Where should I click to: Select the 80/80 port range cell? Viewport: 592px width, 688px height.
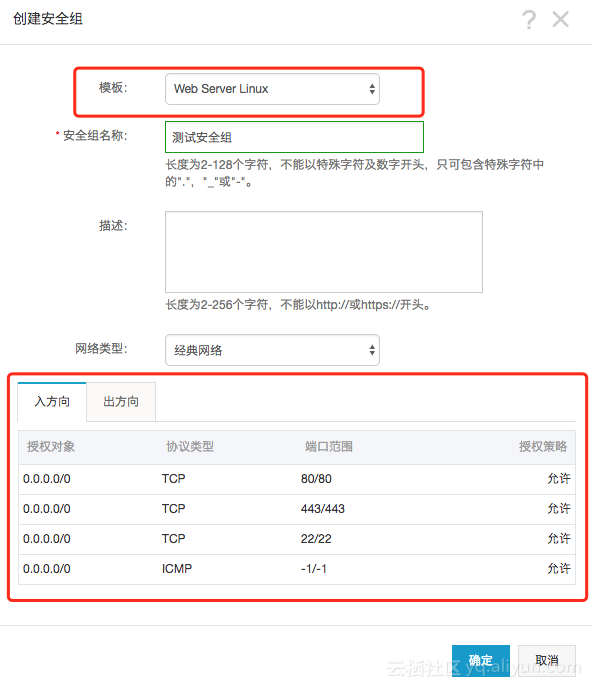pyautogui.click(x=316, y=479)
